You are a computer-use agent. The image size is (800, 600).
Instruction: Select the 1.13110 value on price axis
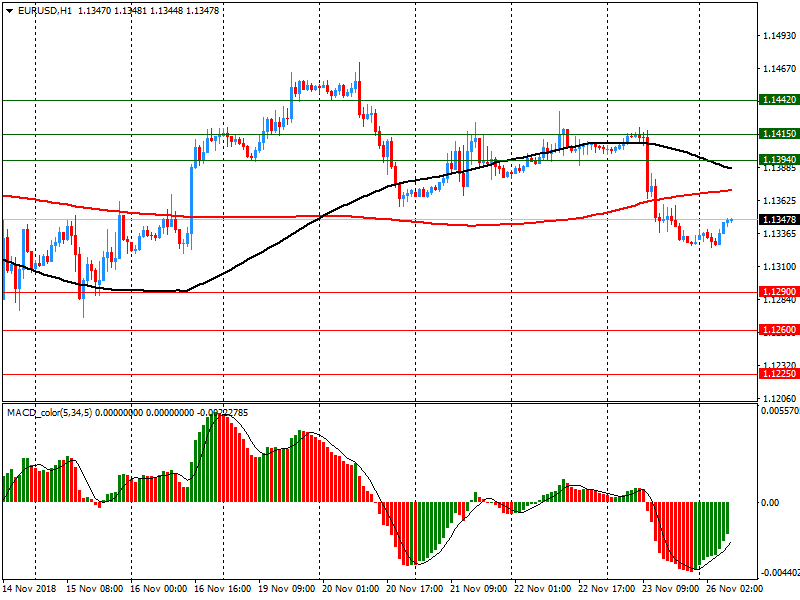pyautogui.click(x=778, y=267)
